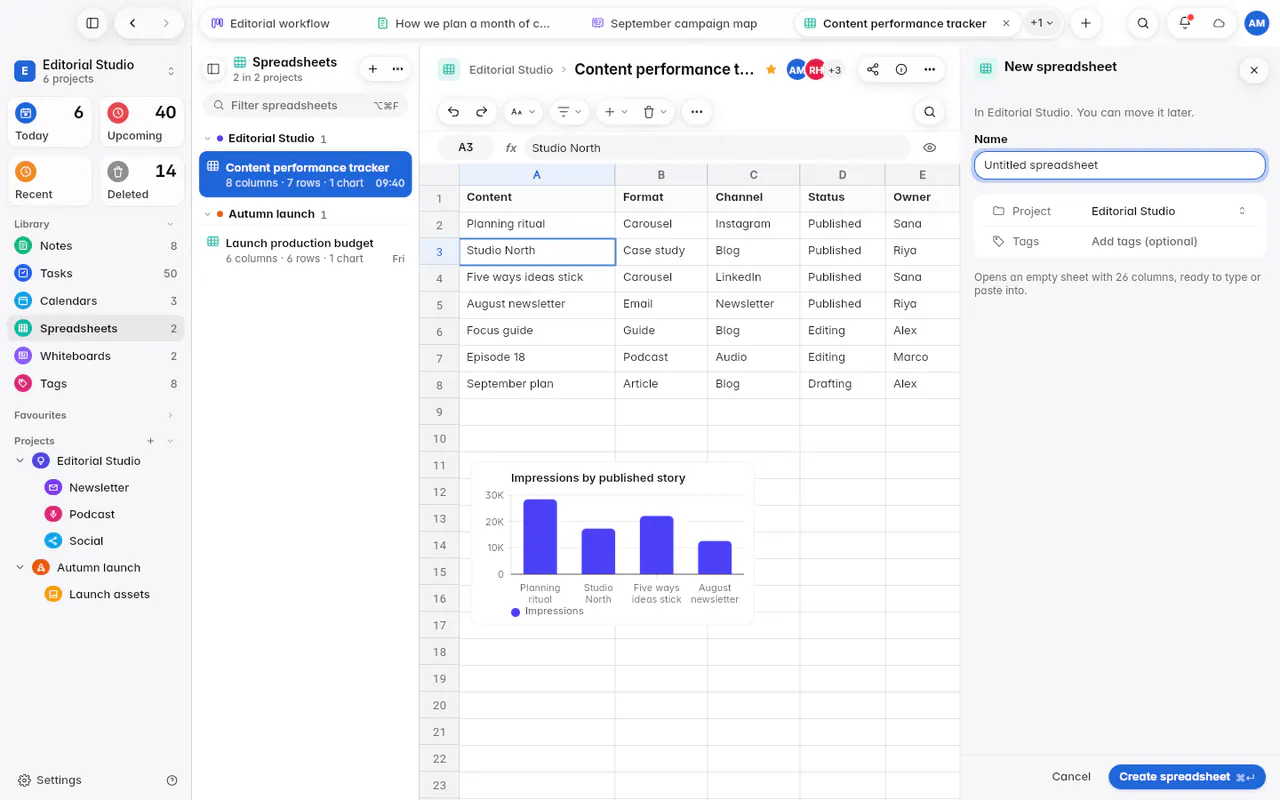This screenshot has height=800, width=1280.
Task: Open the Upcoming 40 card
Action: click(142, 123)
